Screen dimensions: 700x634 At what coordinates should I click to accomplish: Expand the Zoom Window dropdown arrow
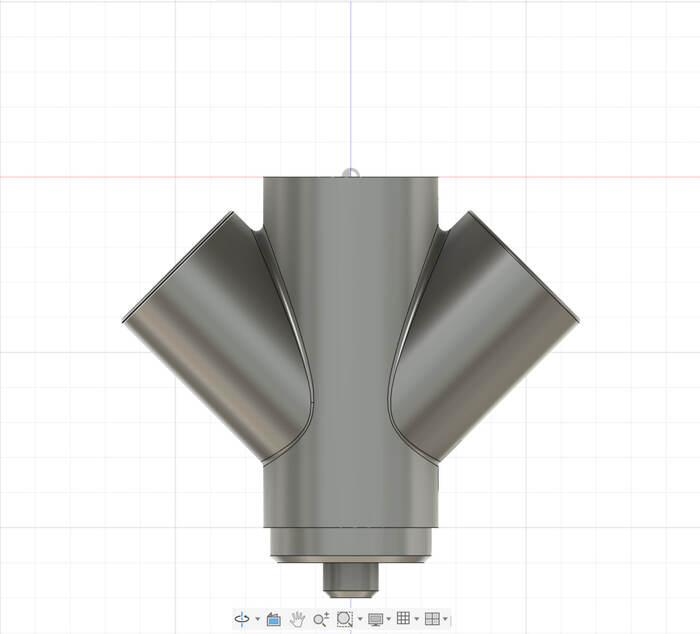click(x=360, y=620)
